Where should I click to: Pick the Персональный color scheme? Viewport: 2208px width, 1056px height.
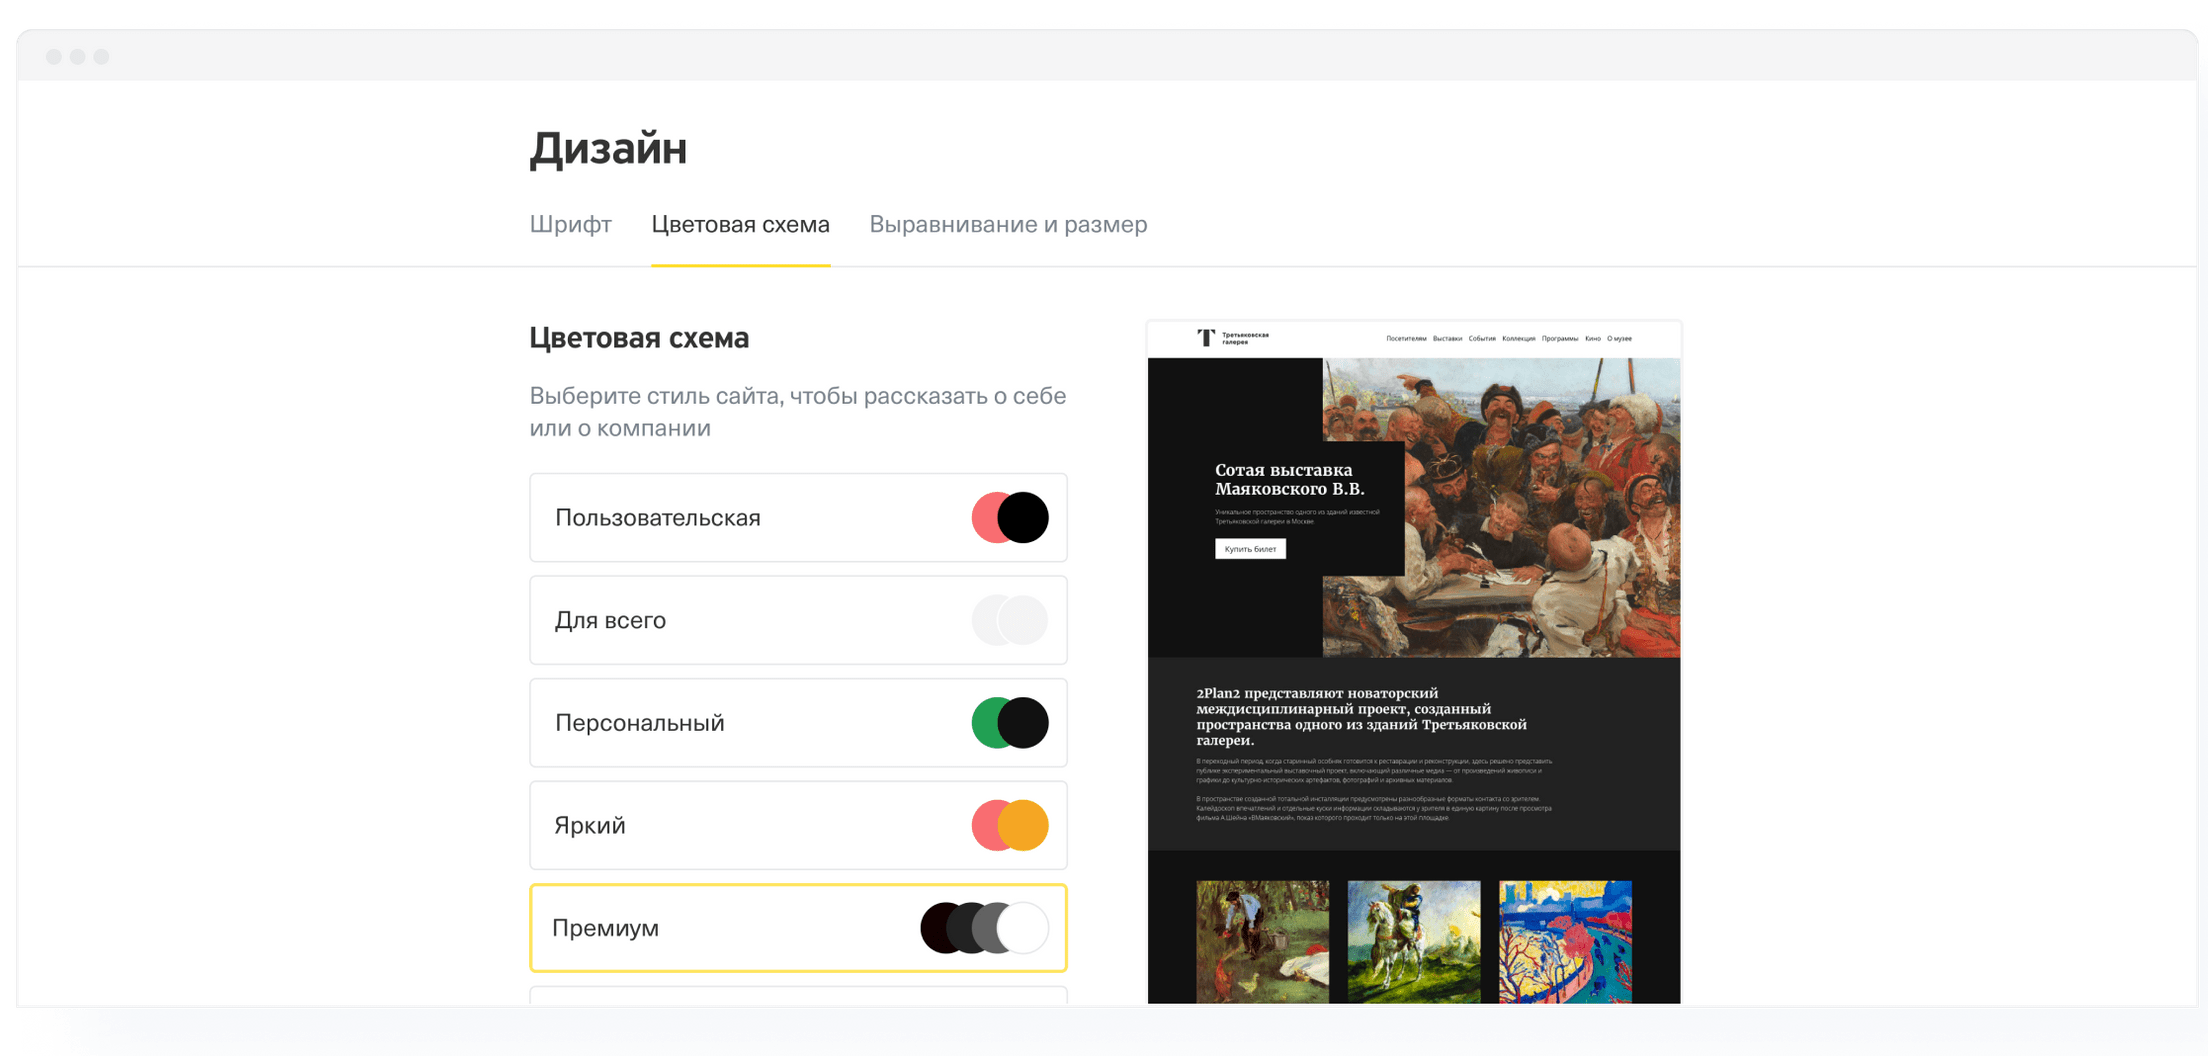798,723
